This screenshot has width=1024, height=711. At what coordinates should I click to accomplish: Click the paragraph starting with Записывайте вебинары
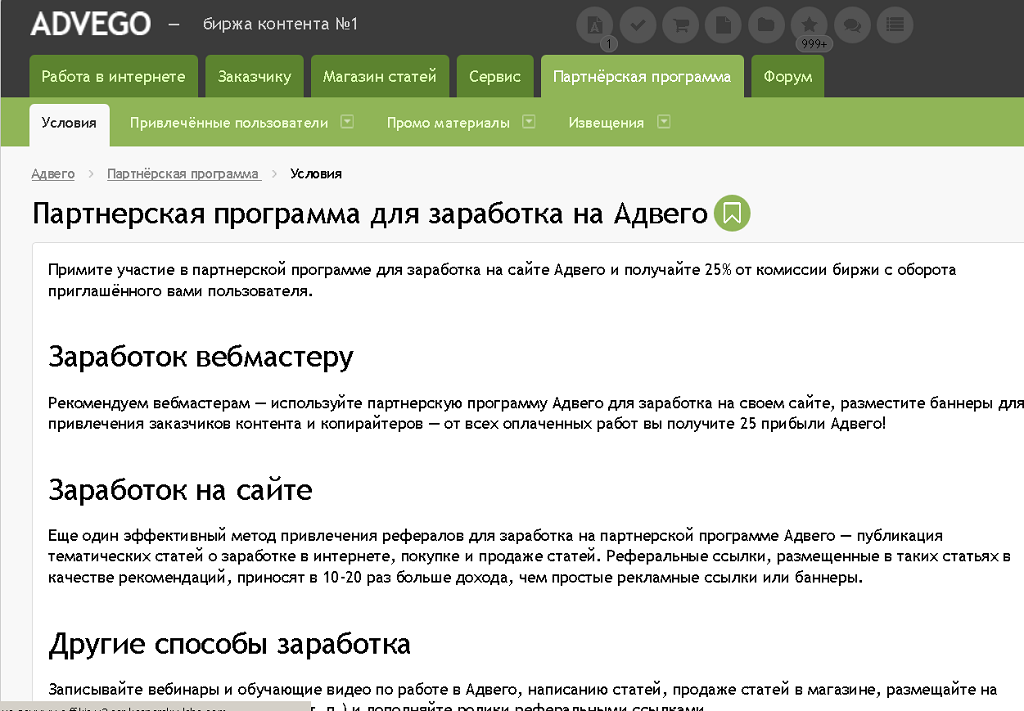[522, 697]
